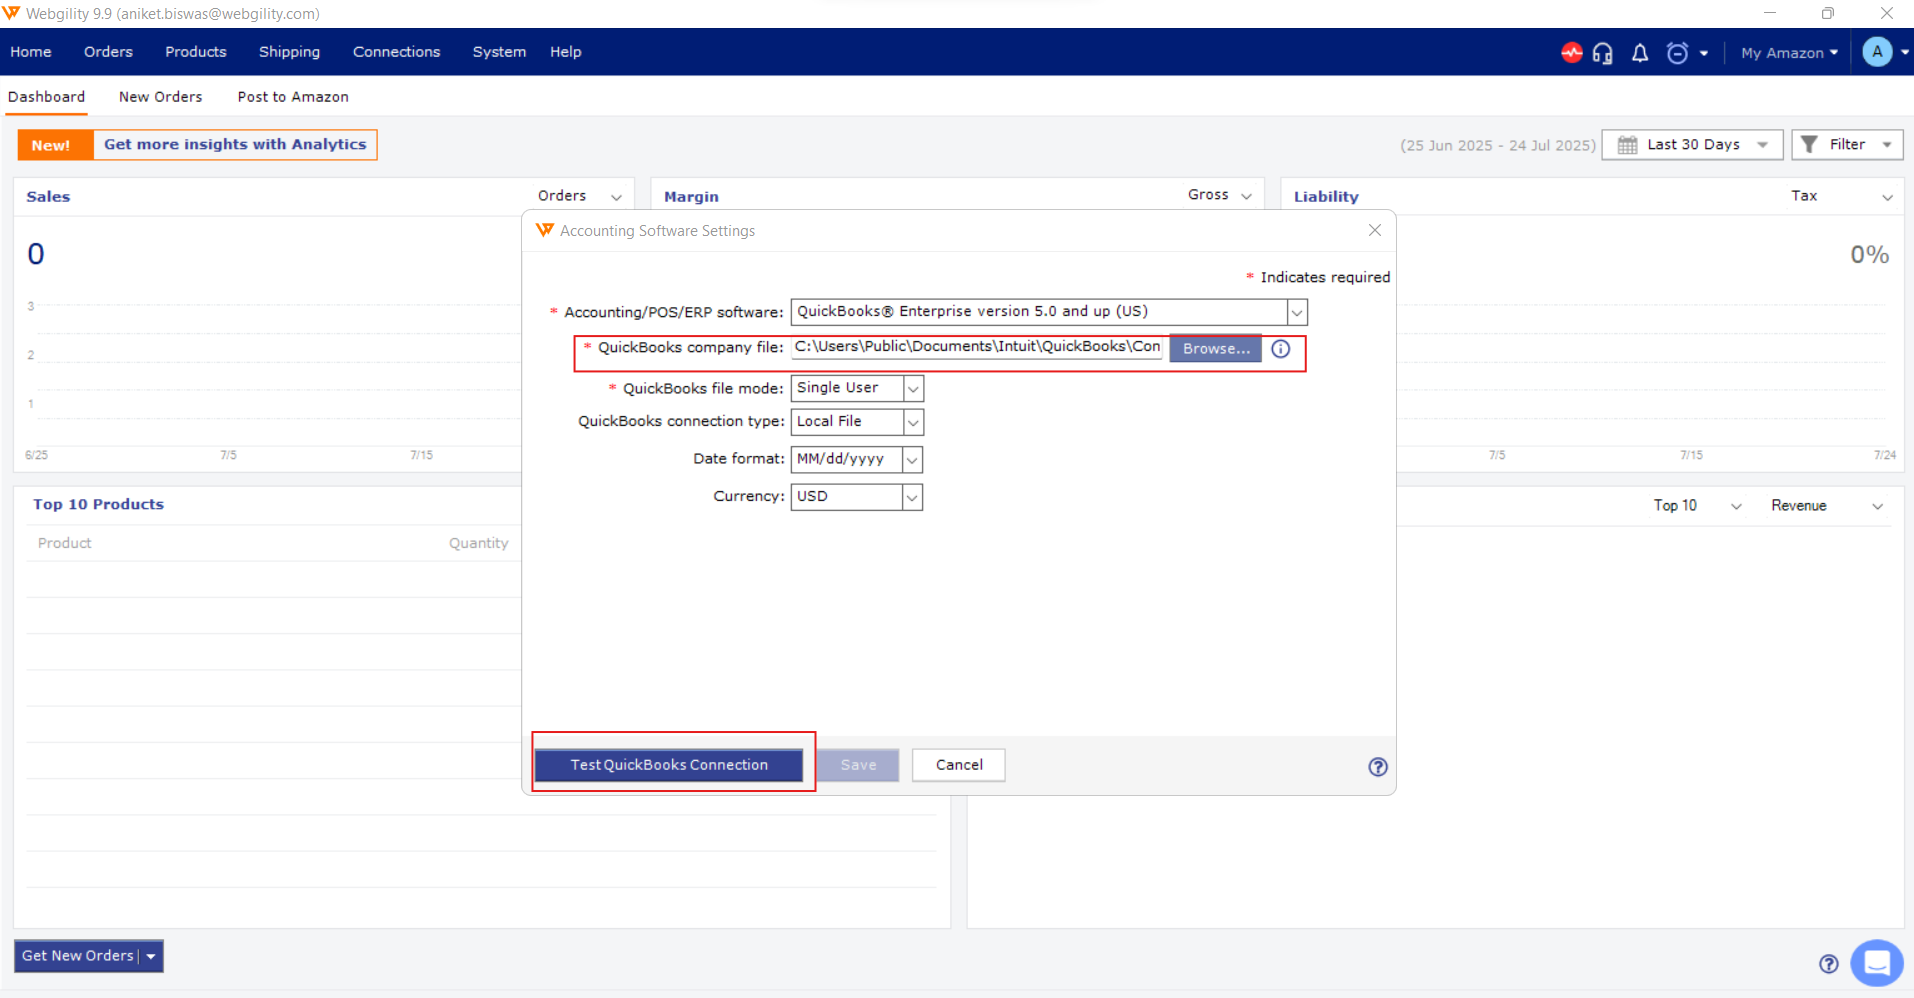Open the QuickBooks file mode dropdown
Screen dimensions: 1914x998
912,389
